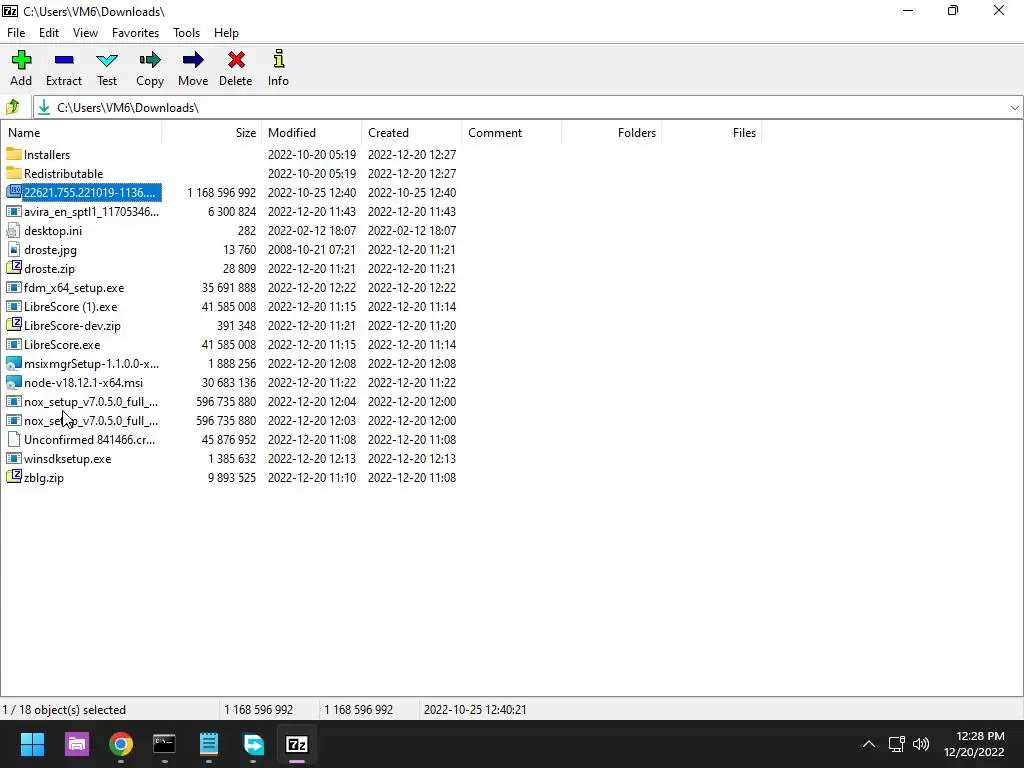
Task: Open the View menu
Action: pos(86,33)
